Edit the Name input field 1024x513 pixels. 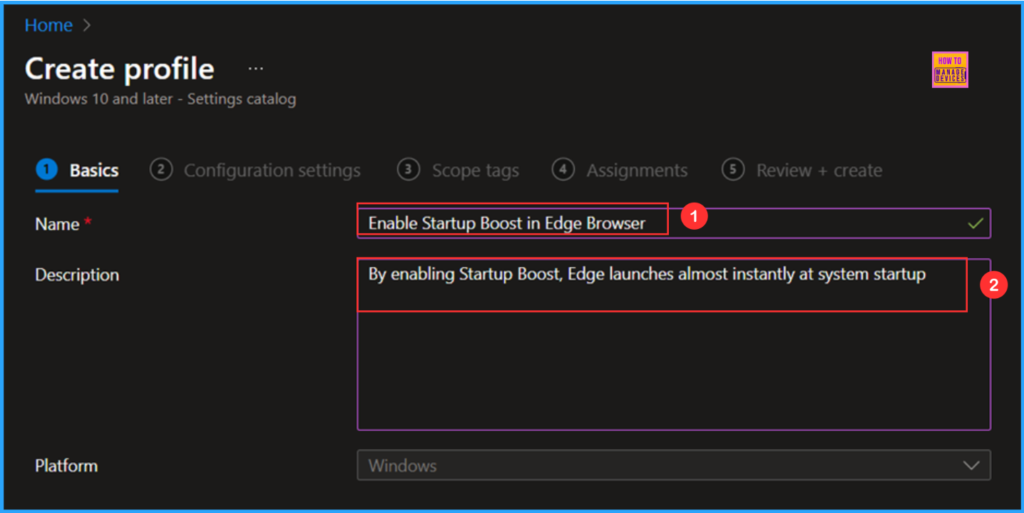point(674,223)
